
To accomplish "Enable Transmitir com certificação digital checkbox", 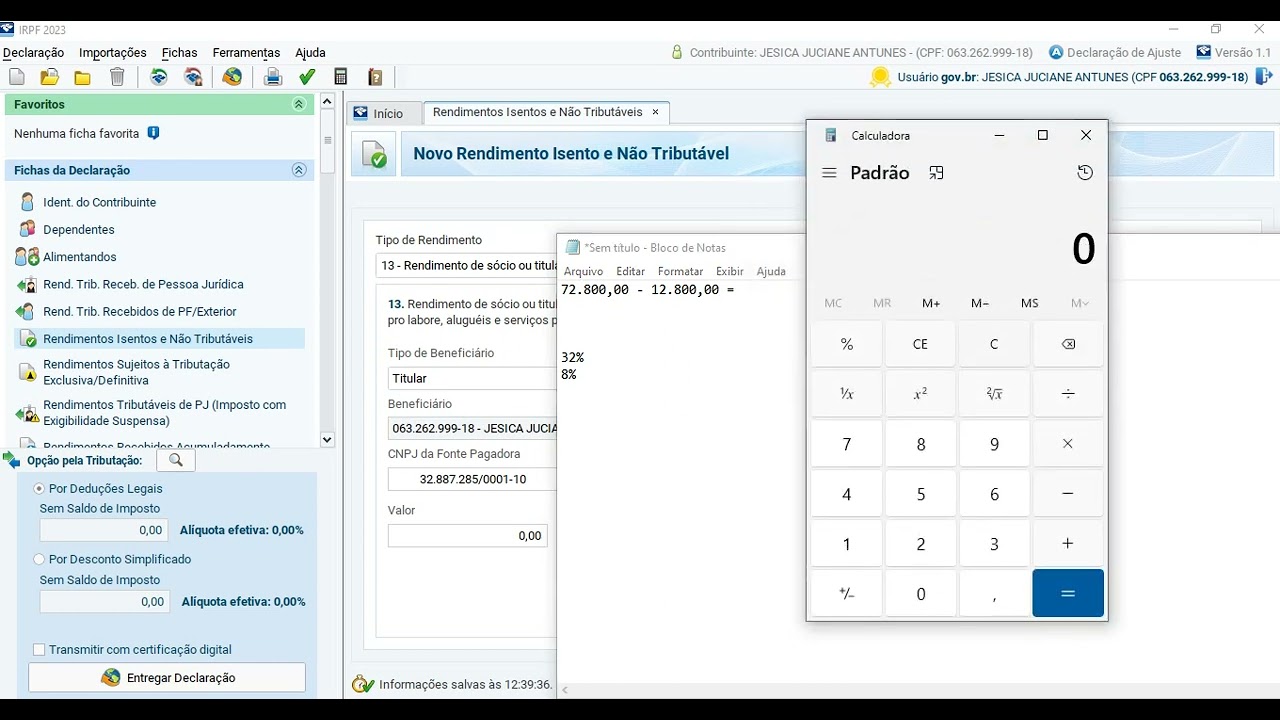I will pos(39,650).
